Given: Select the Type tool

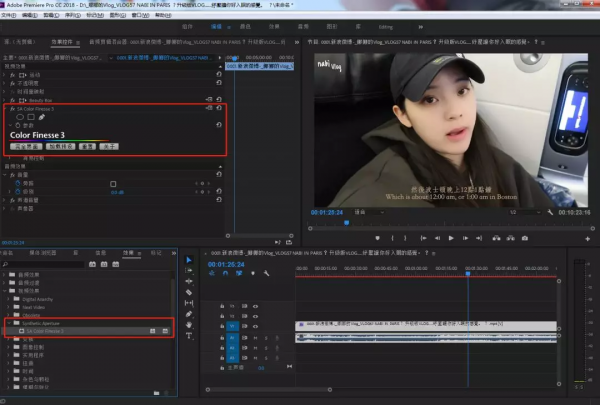Looking at the screenshot, I should [x=189, y=336].
